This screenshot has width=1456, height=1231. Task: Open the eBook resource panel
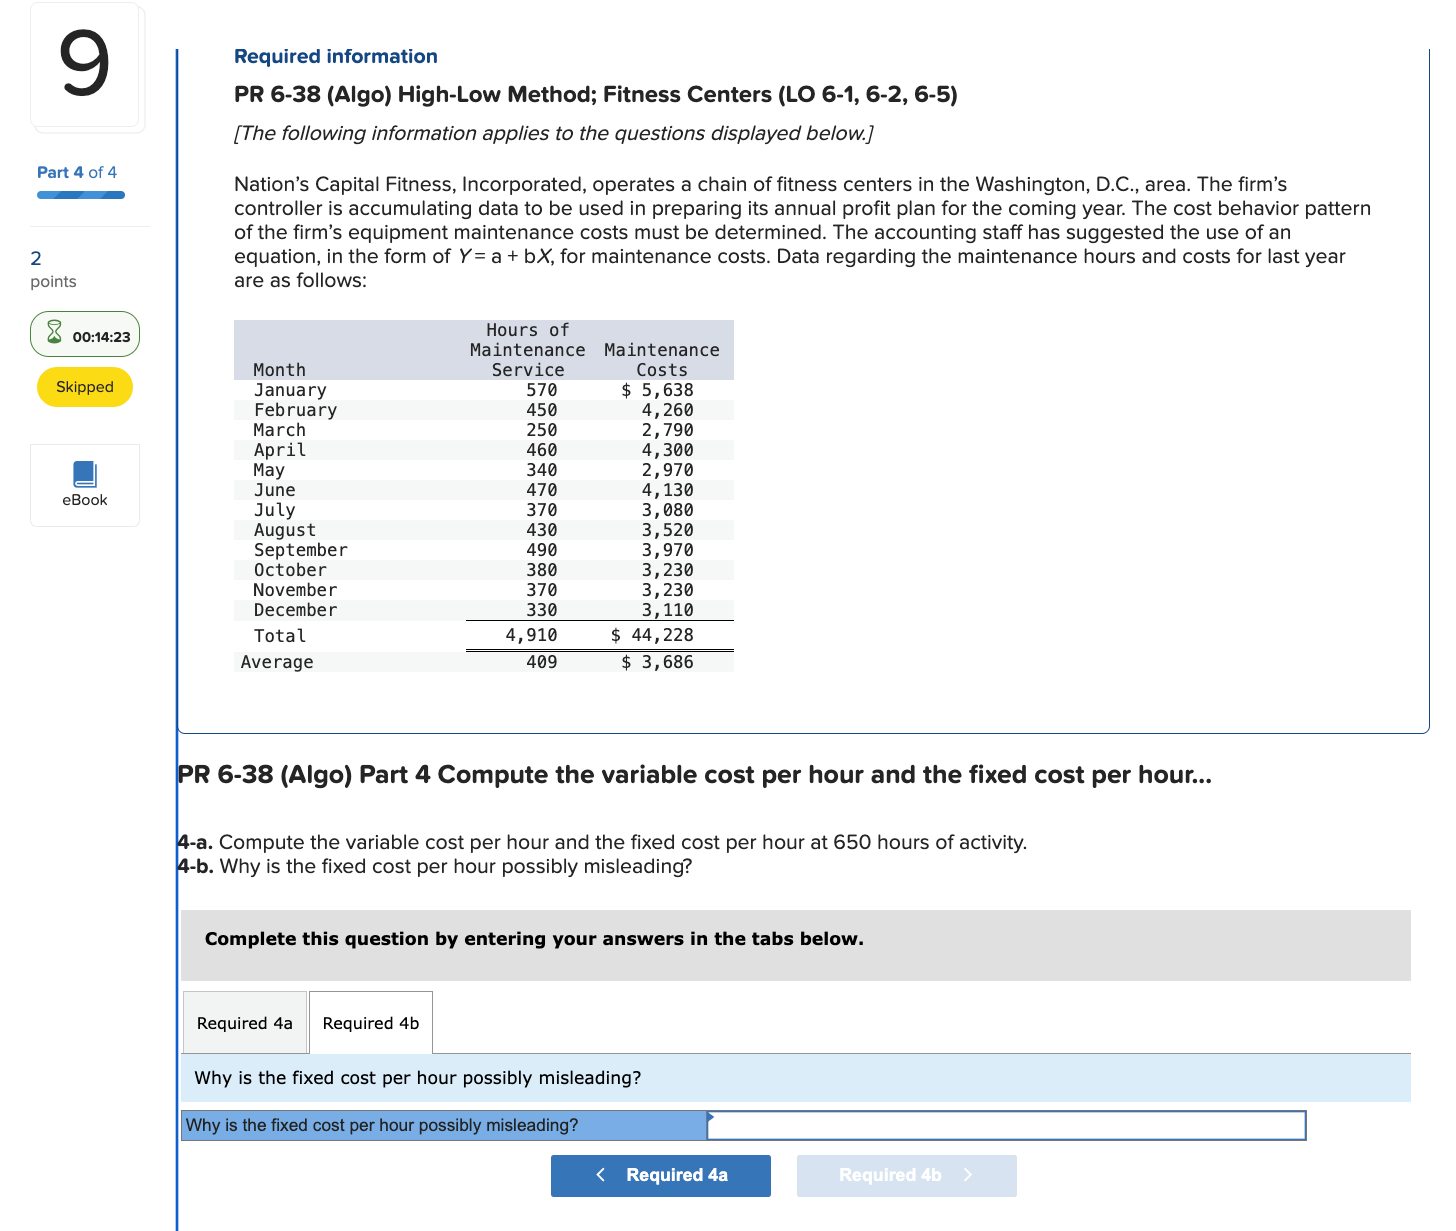[84, 485]
